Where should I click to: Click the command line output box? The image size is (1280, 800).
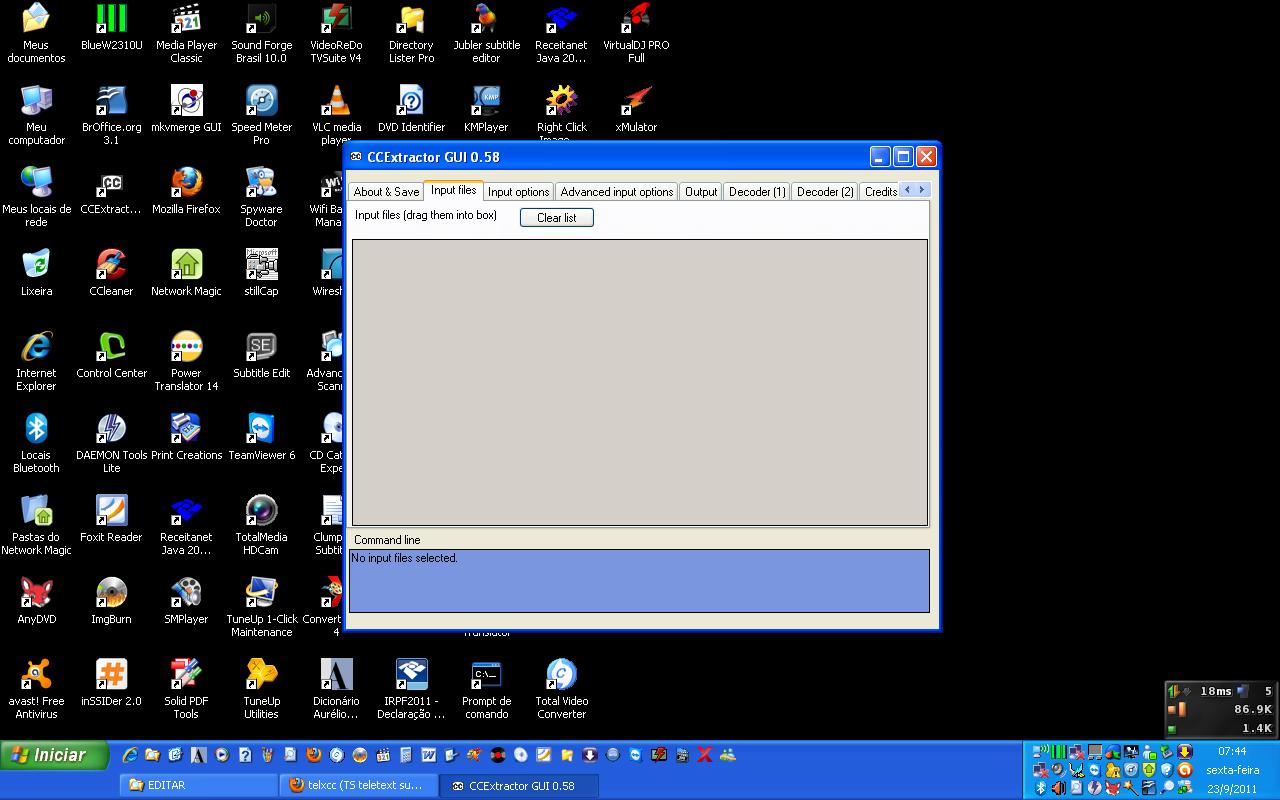click(x=639, y=580)
